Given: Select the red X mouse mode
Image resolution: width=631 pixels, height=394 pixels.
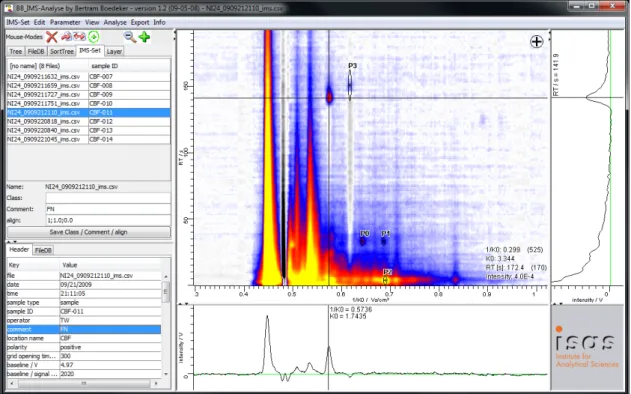Looking at the screenshot, I should (x=52, y=37).
